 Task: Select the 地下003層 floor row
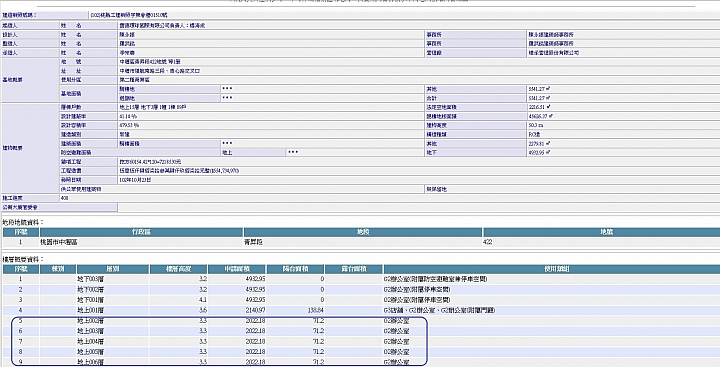(x=361, y=279)
